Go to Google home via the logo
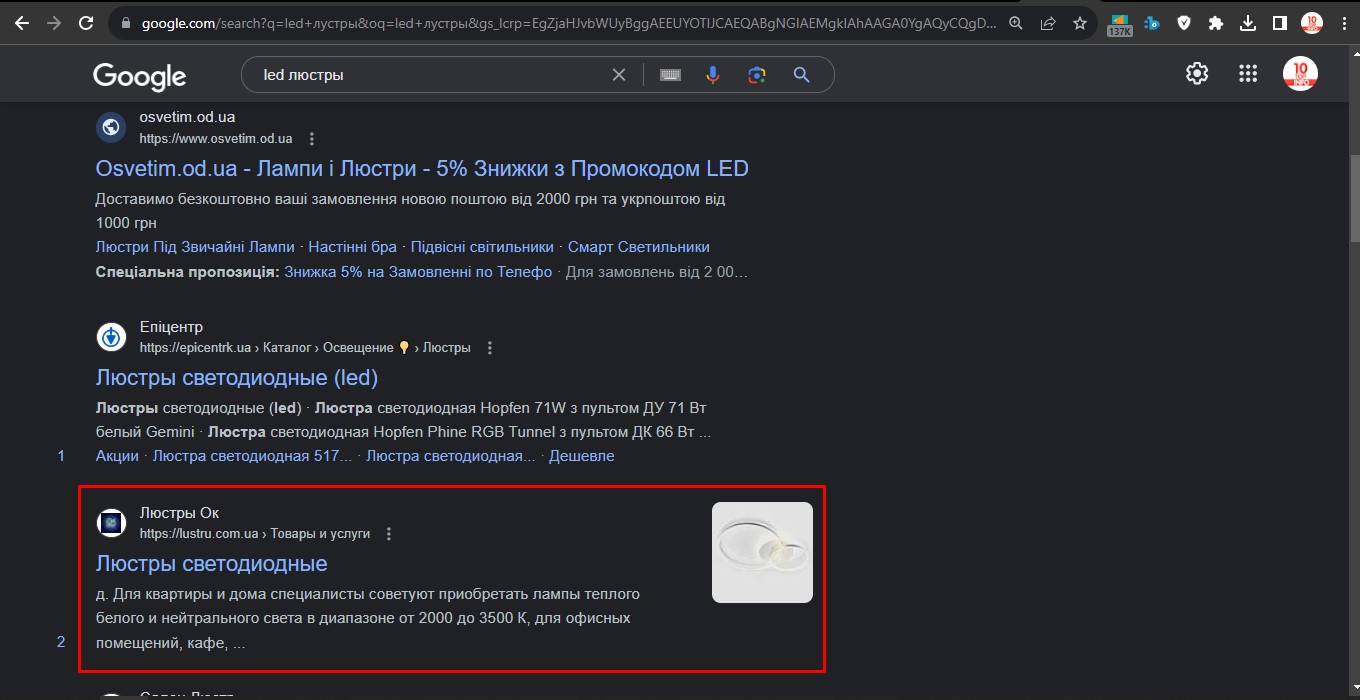The height and width of the screenshot is (700, 1360). point(140,75)
